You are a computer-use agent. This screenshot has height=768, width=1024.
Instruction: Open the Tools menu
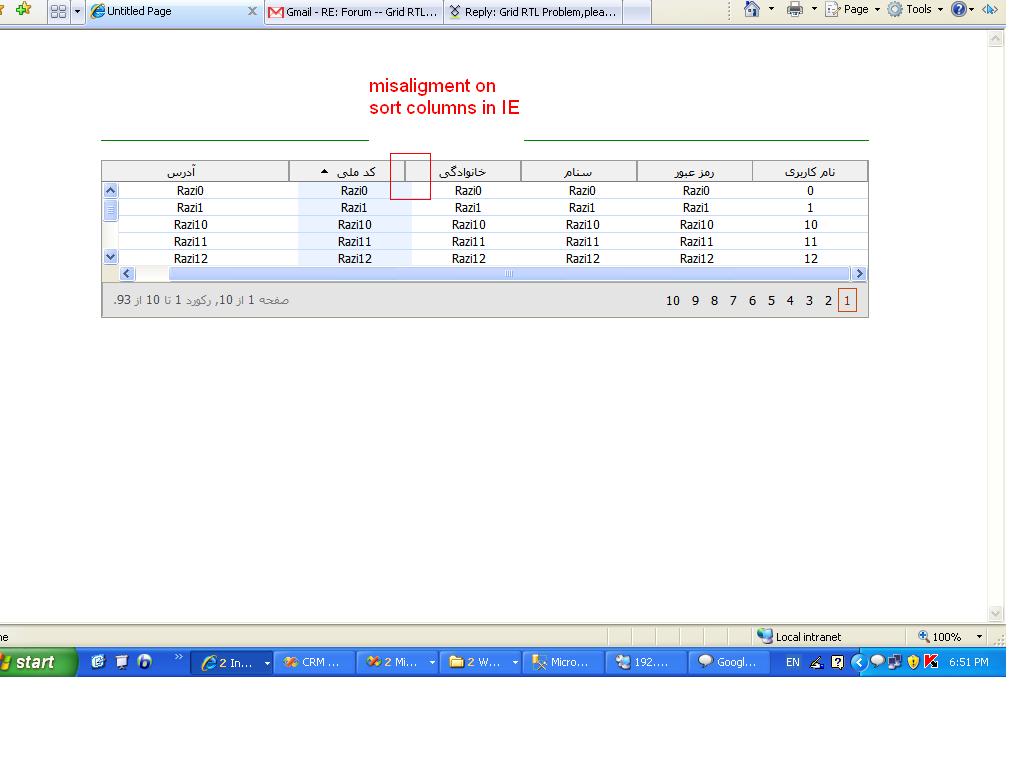915,9
